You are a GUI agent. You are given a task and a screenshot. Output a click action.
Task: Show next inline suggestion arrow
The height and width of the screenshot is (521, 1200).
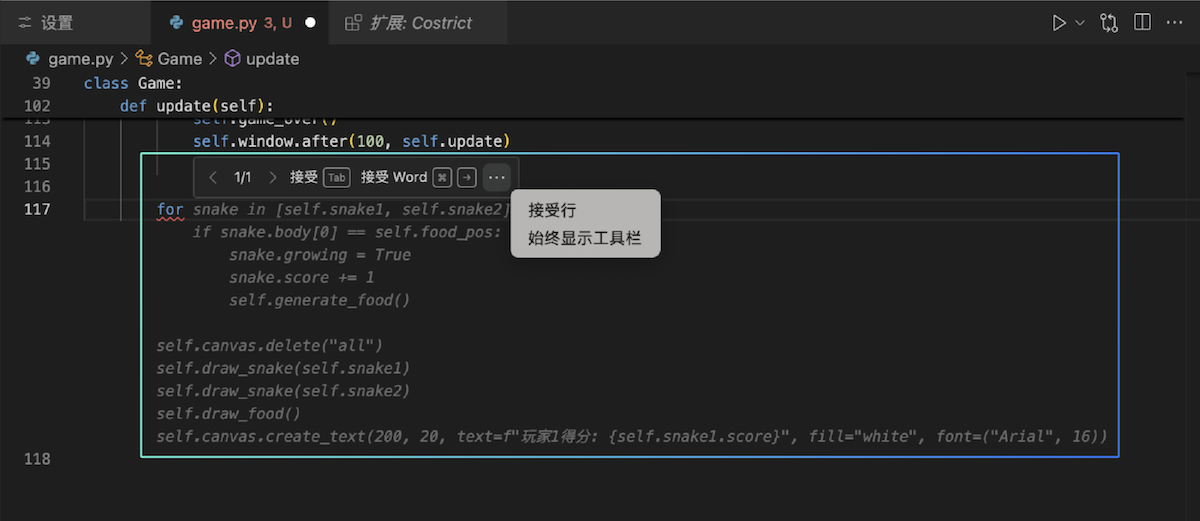tap(272, 177)
